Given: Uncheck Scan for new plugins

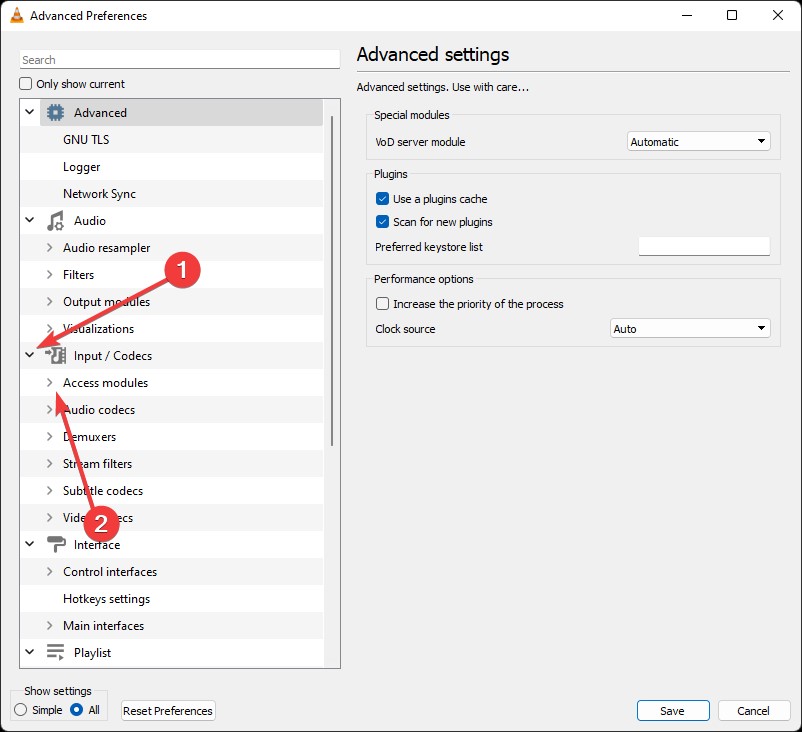Looking at the screenshot, I should (382, 221).
